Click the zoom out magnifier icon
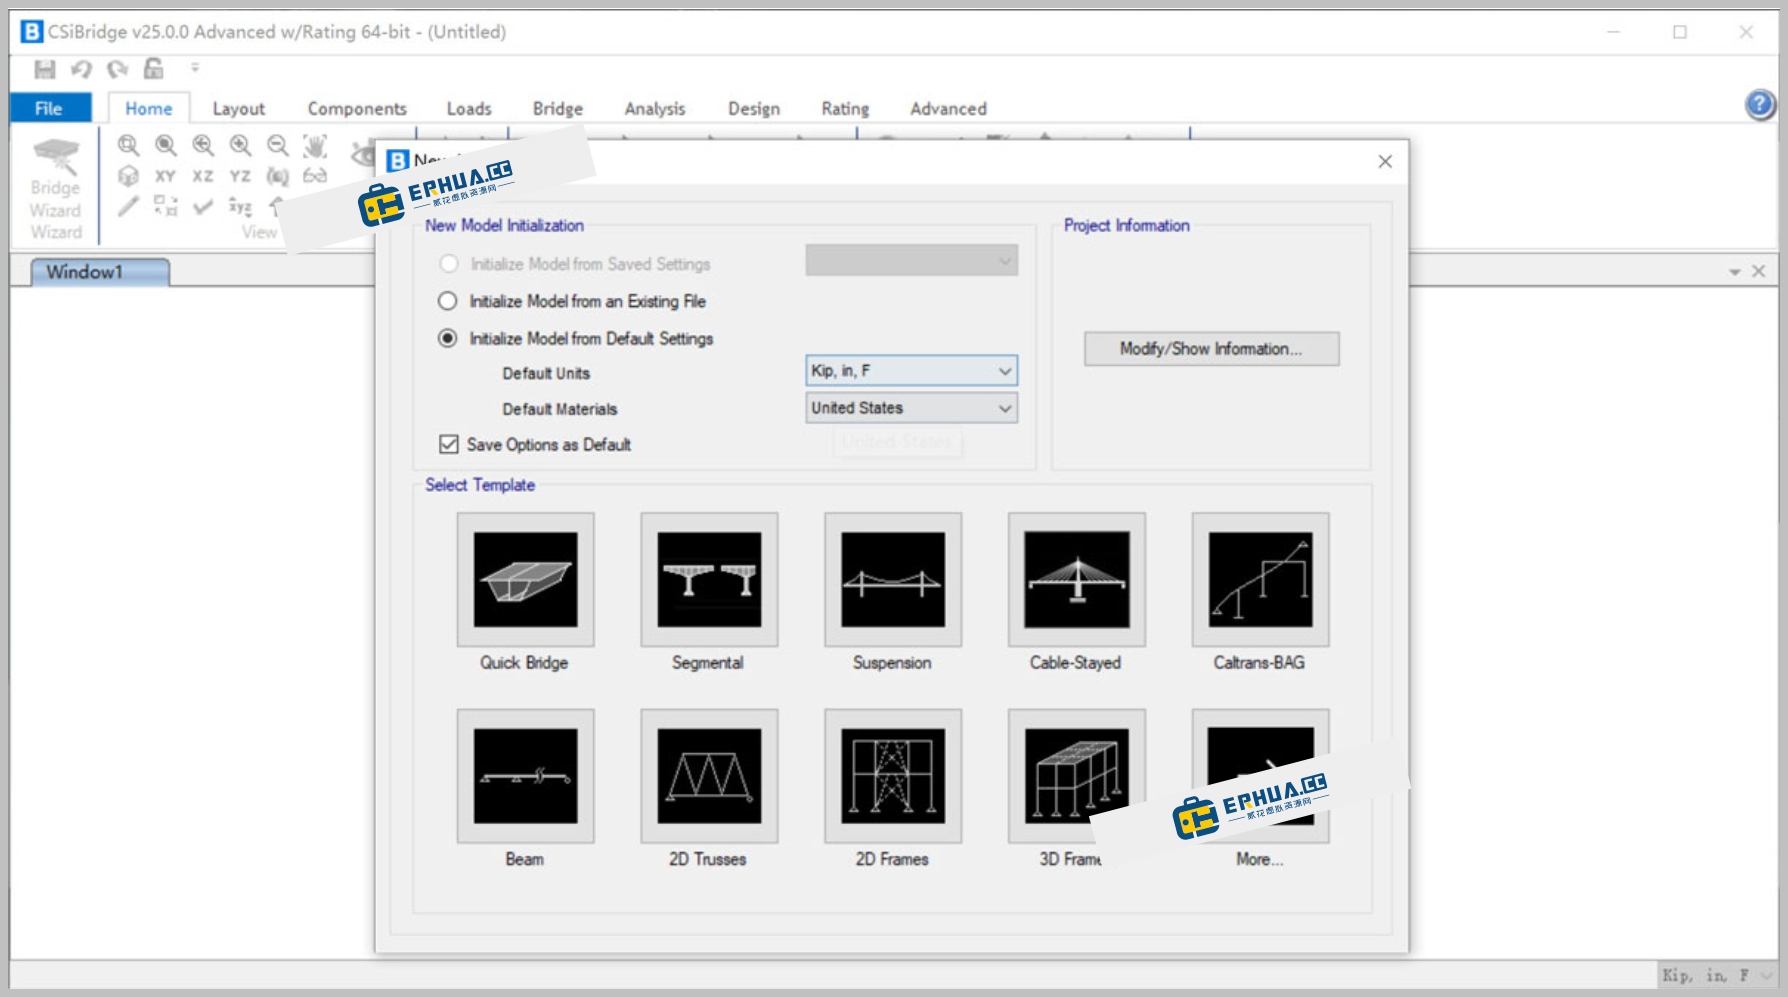Screen dimensions: 1788x997 (x=278, y=145)
